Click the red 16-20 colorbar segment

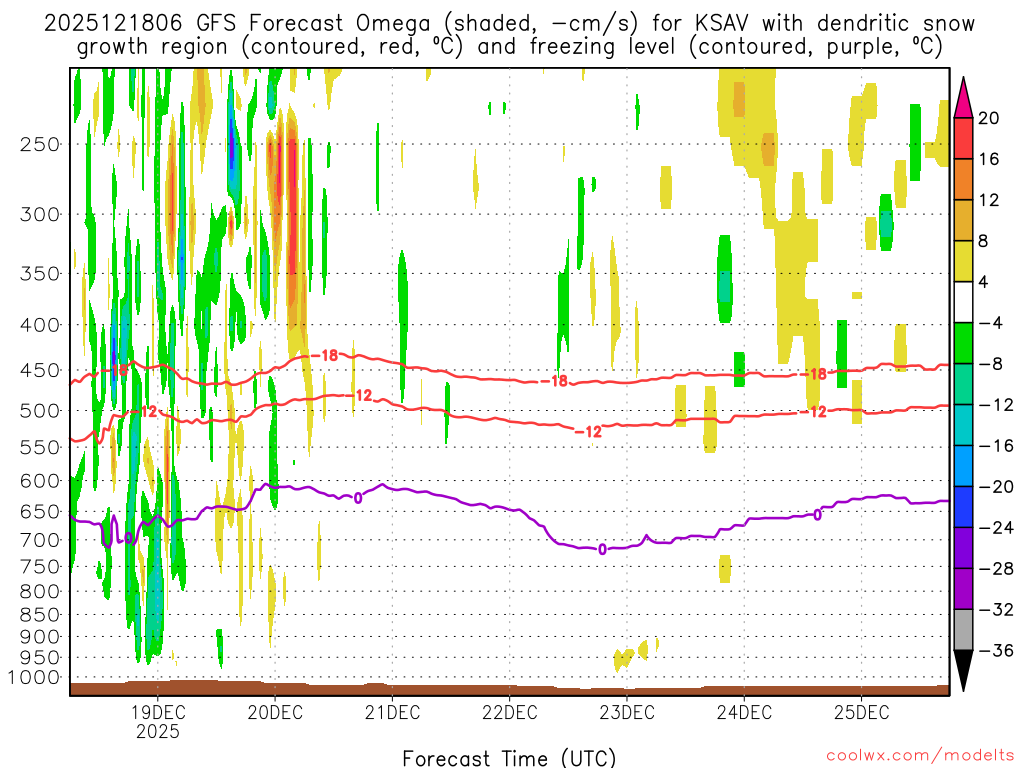[x=963, y=138]
